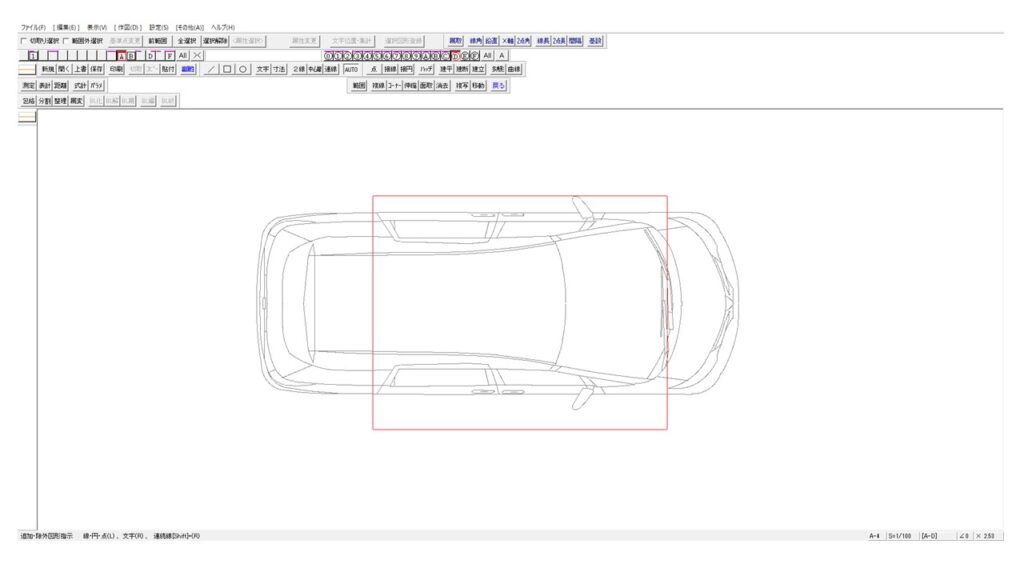Screen dimensions: 1024x576
Task: Click the angle ∠0 field in status bar
Action: [x=963, y=536]
